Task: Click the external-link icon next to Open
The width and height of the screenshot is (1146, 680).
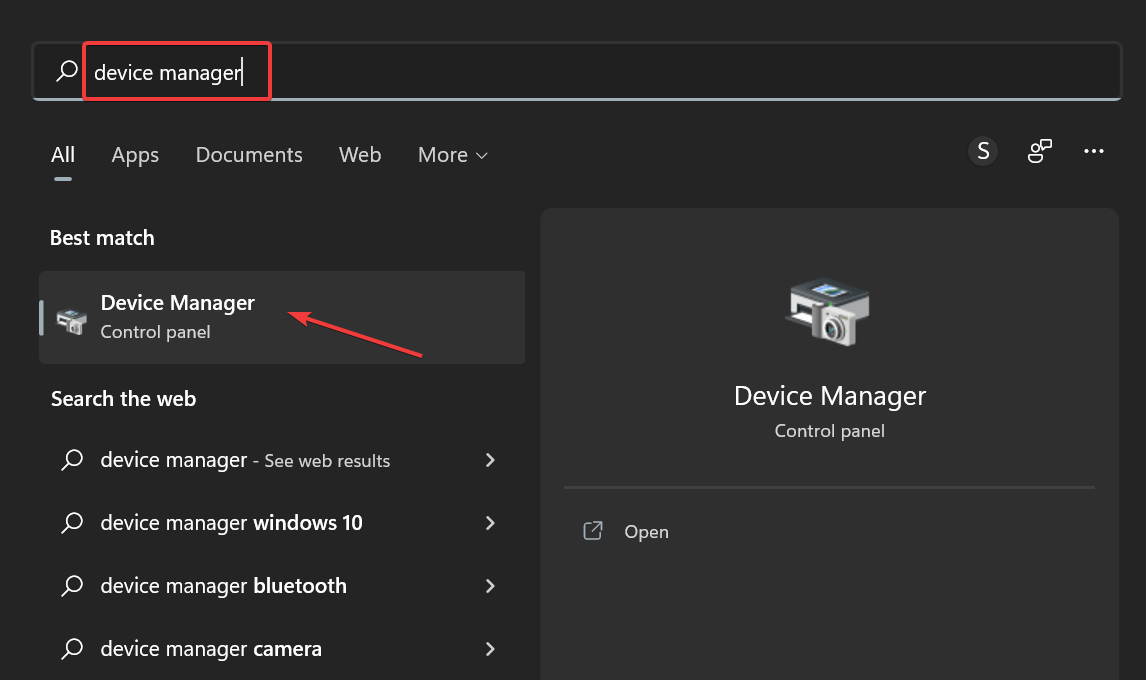Action: [592, 531]
